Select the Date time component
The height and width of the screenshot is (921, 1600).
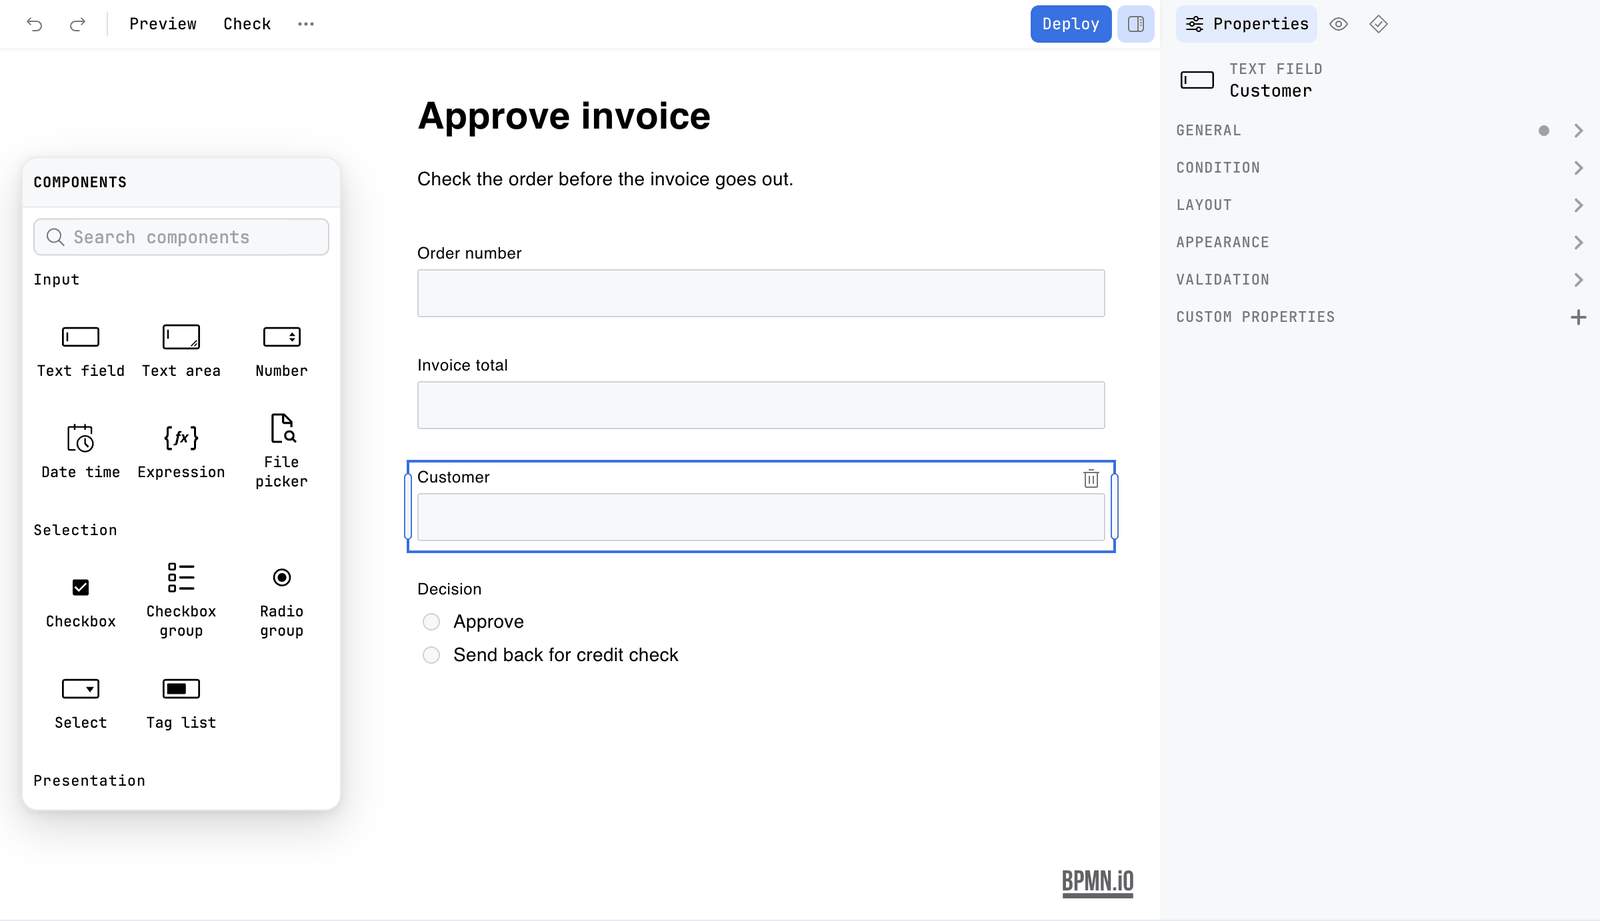(81, 451)
